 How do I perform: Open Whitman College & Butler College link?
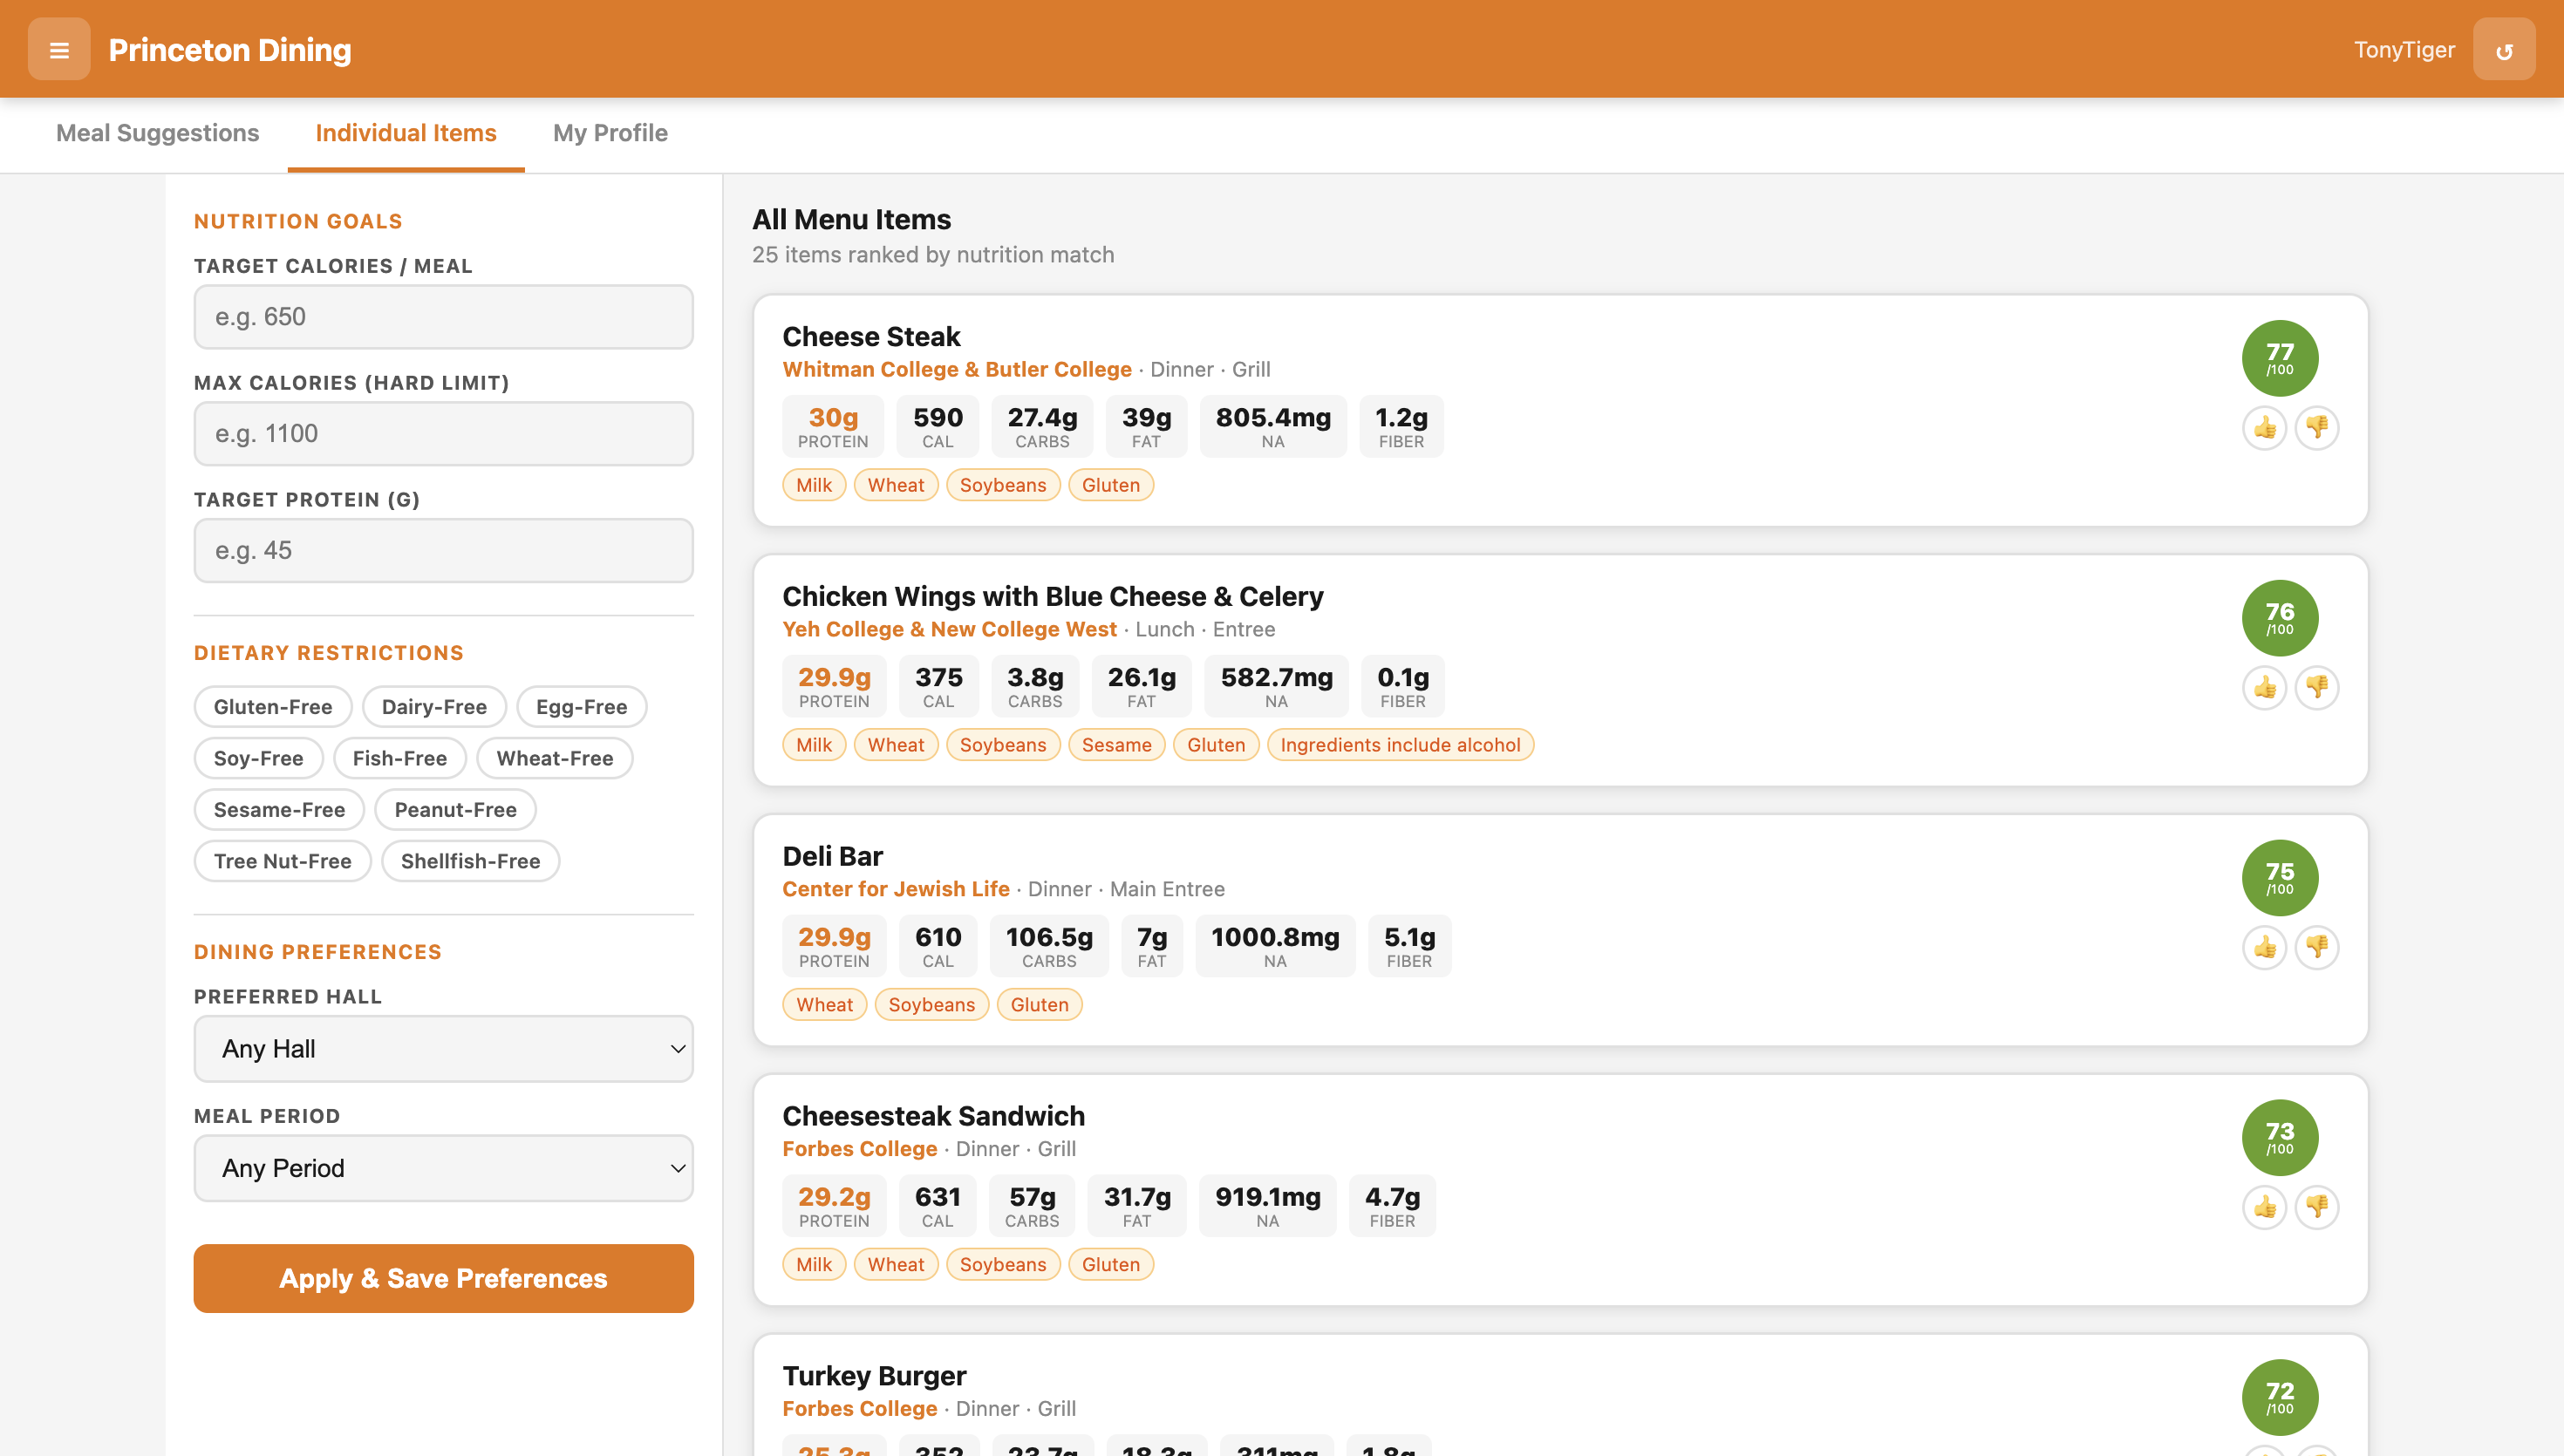coord(956,369)
